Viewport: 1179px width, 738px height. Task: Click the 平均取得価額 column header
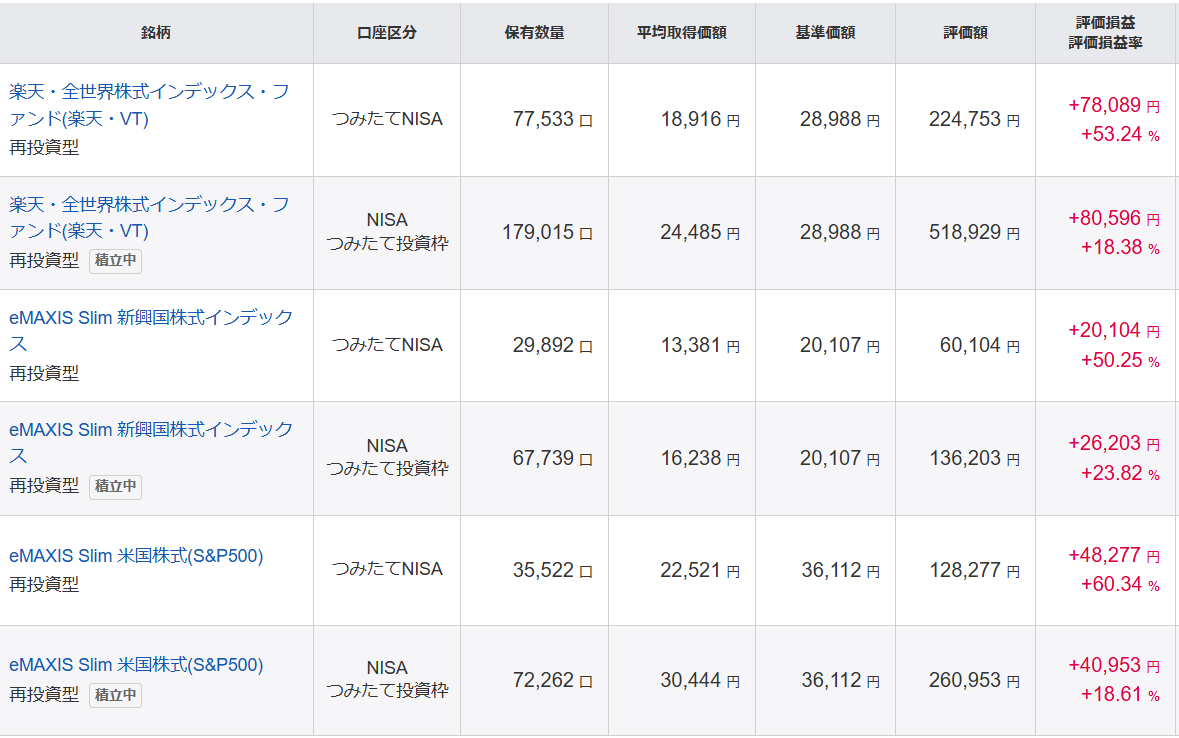coord(681,33)
